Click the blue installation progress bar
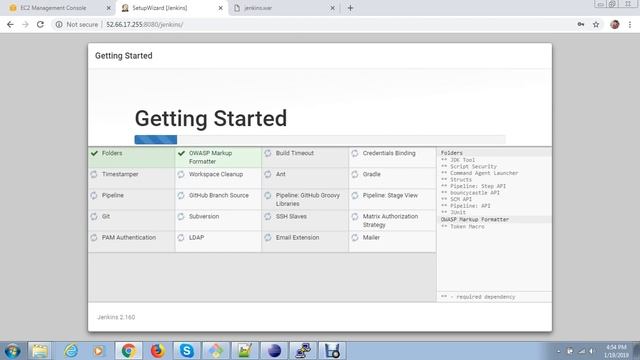The height and width of the screenshot is (360, 640). click(x=156, y=140)
